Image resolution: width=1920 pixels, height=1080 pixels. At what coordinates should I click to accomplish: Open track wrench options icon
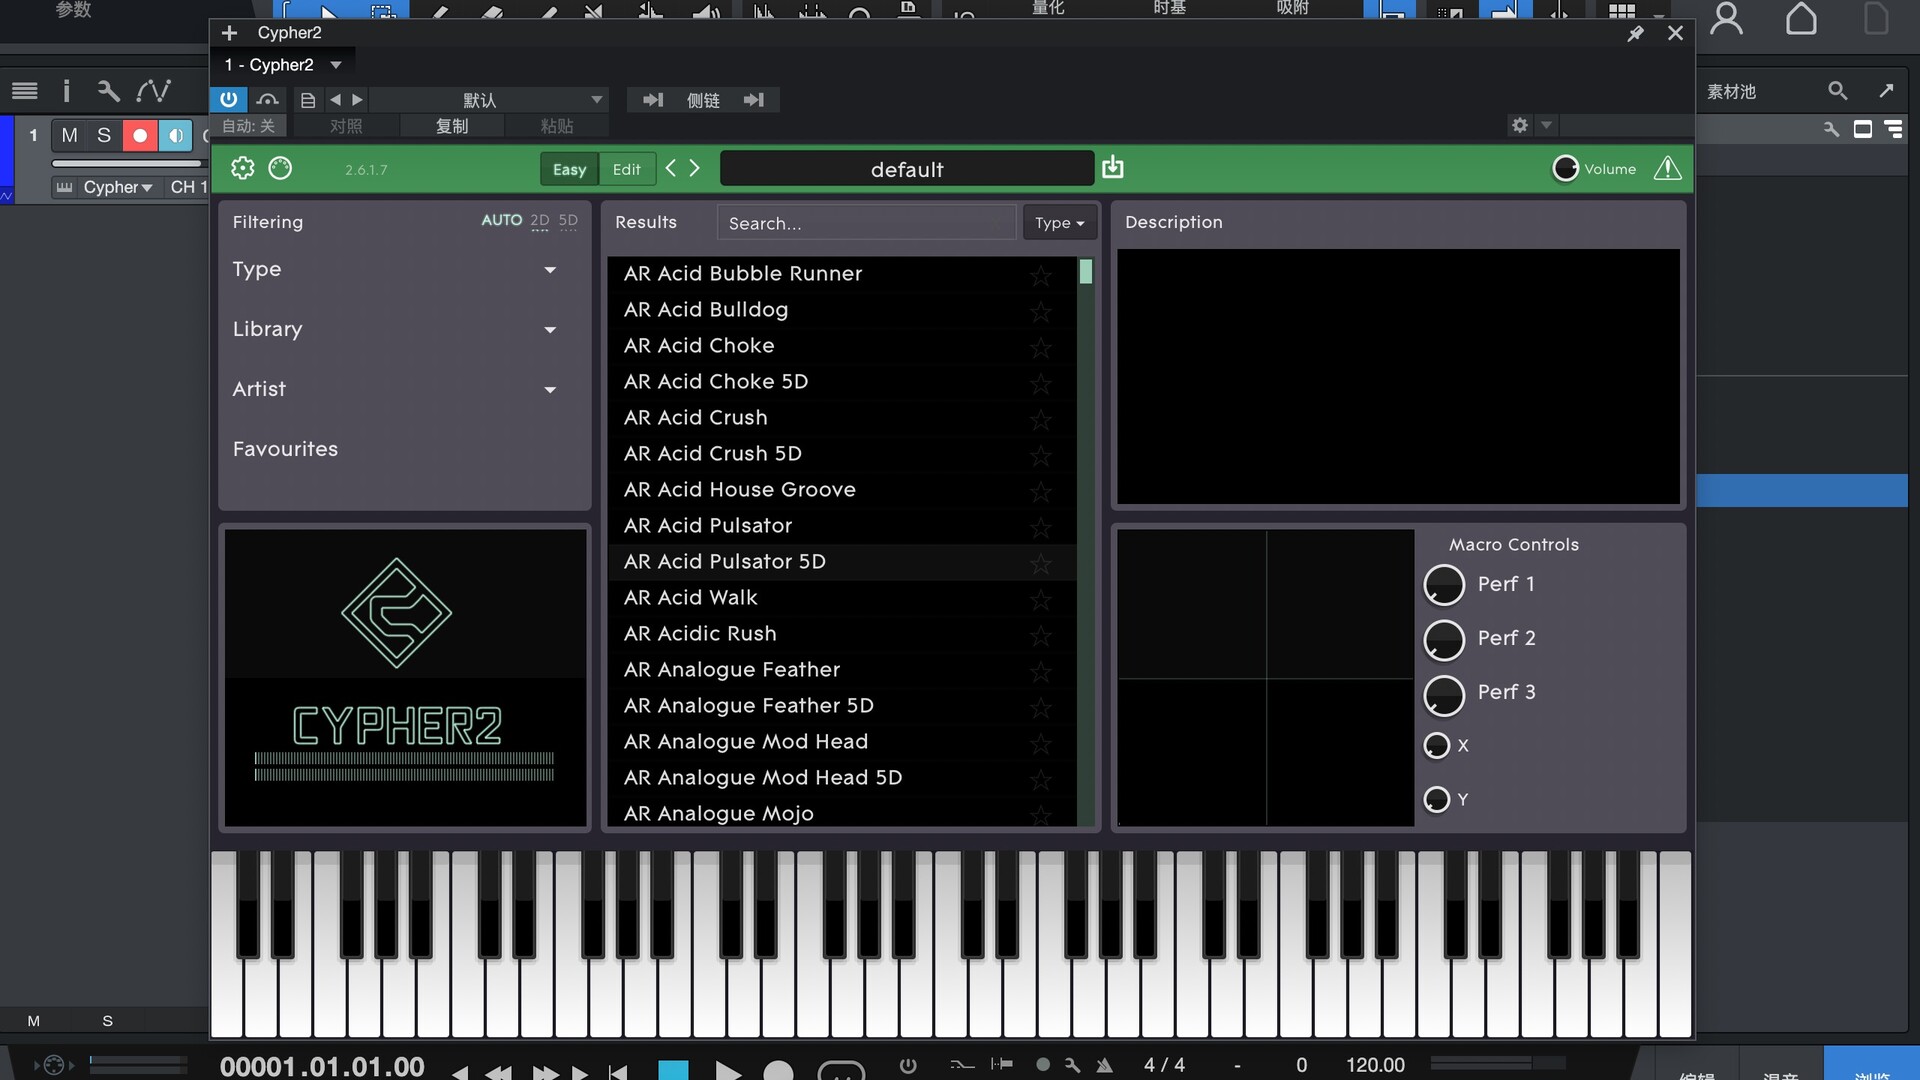(108, 91)
